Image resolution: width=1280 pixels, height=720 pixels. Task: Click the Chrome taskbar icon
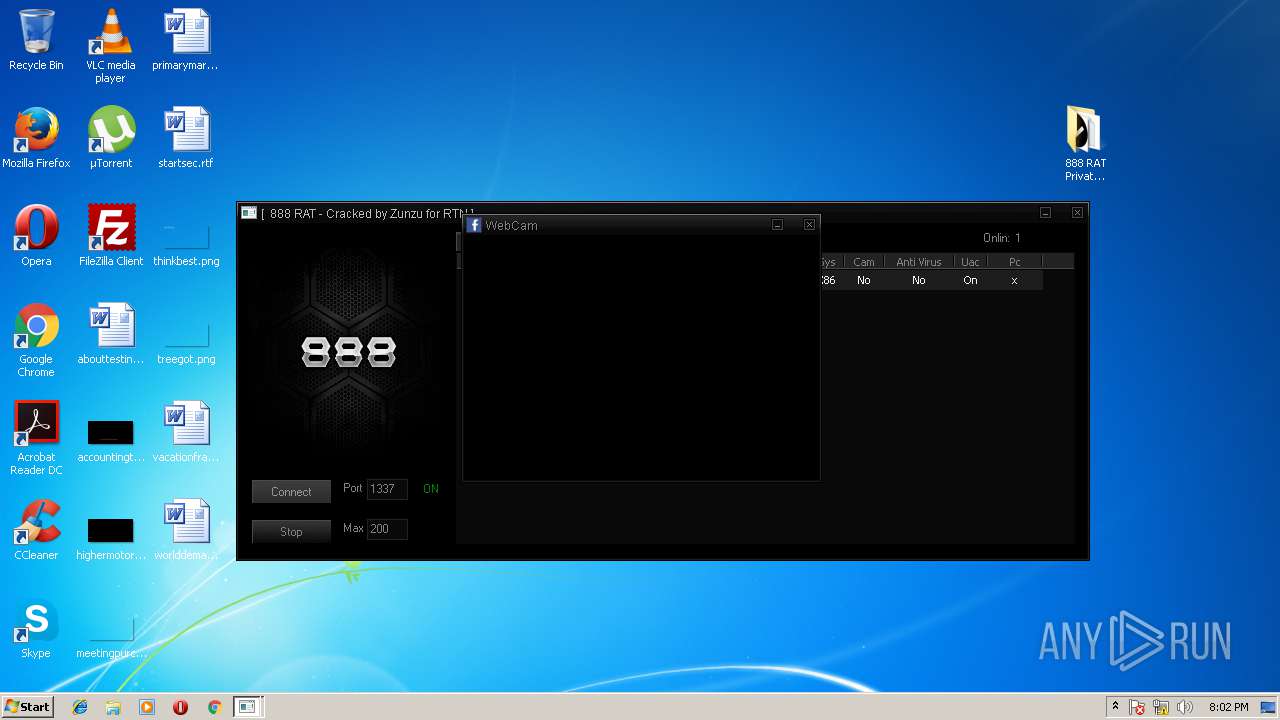coord(214,707)
